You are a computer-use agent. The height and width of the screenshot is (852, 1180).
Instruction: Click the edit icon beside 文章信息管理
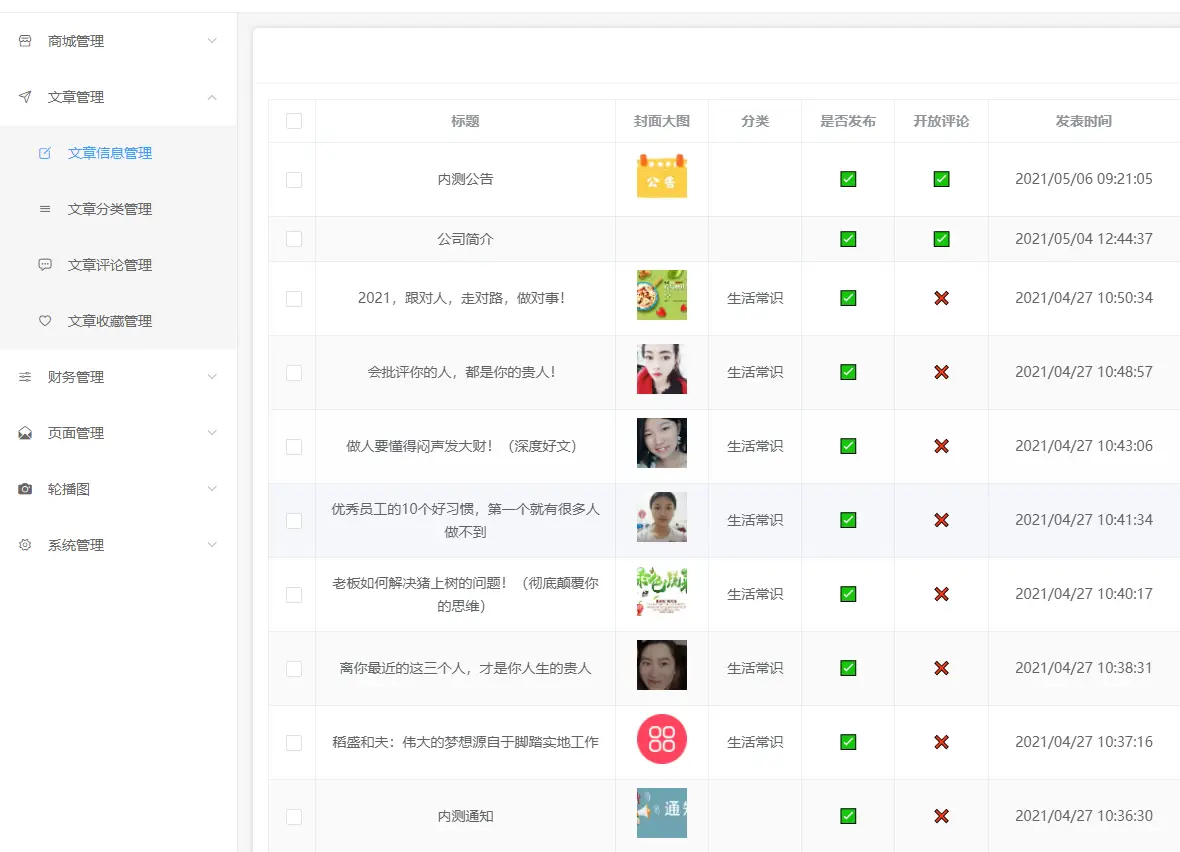point(45,153)
